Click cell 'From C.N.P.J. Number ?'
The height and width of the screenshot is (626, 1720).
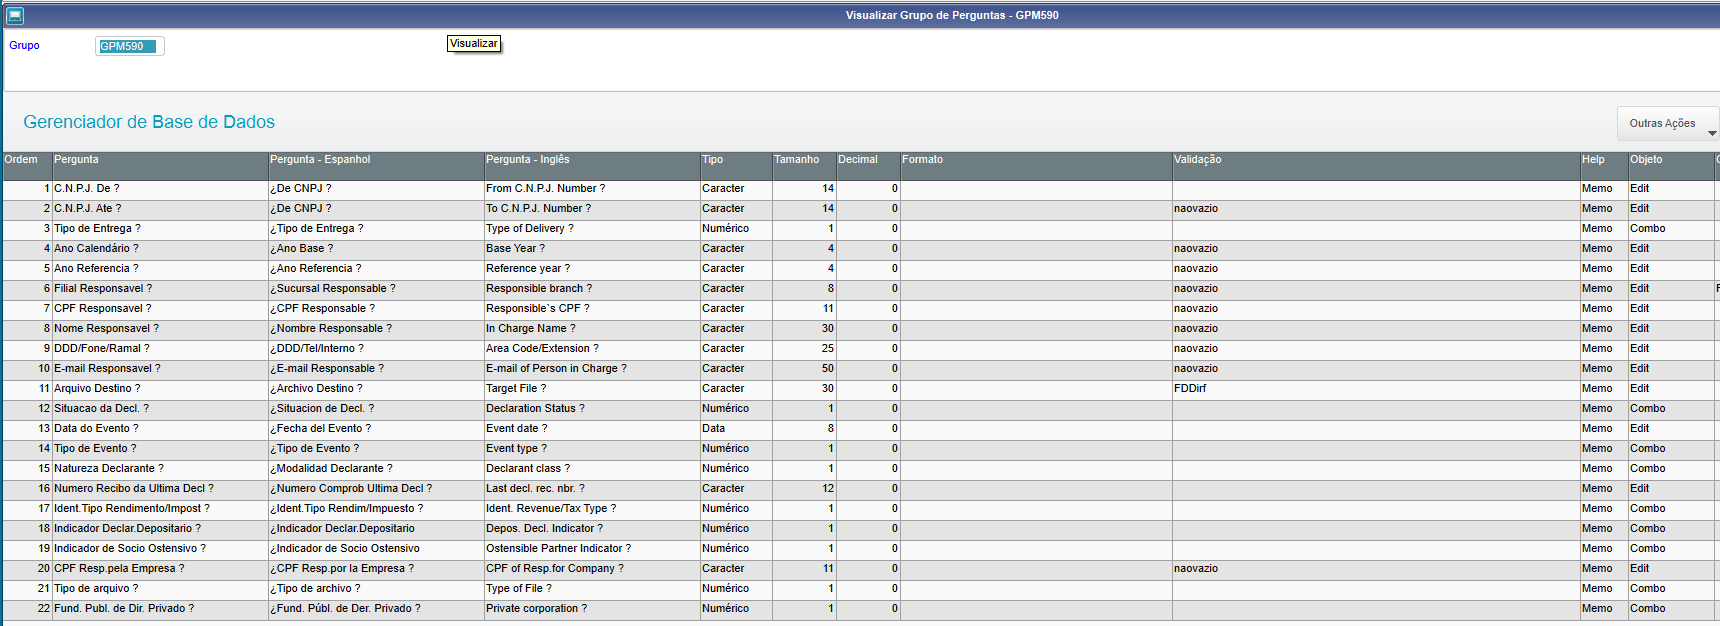click(592, 189)
